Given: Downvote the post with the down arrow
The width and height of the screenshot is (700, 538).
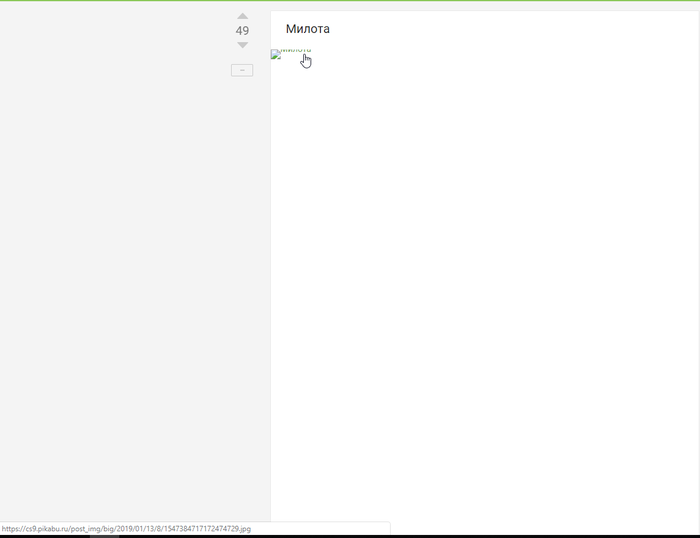Looking at the screenshot, I should [242, 45].
